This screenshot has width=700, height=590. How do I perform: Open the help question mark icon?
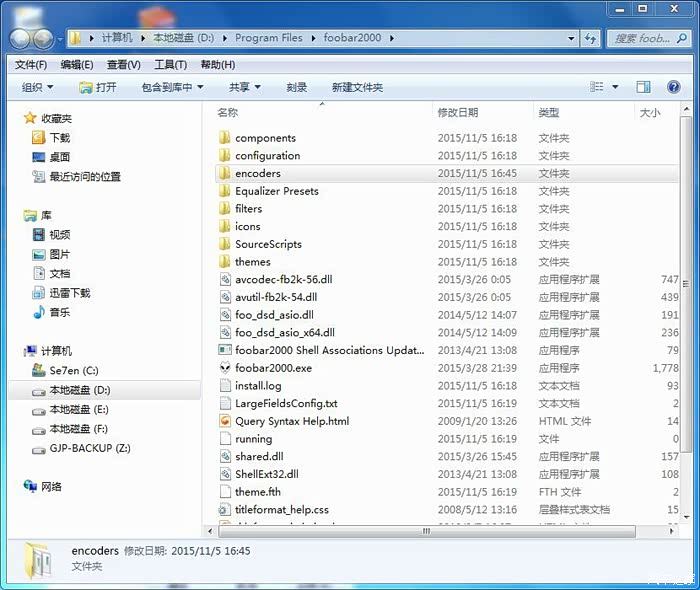point(674,87)
